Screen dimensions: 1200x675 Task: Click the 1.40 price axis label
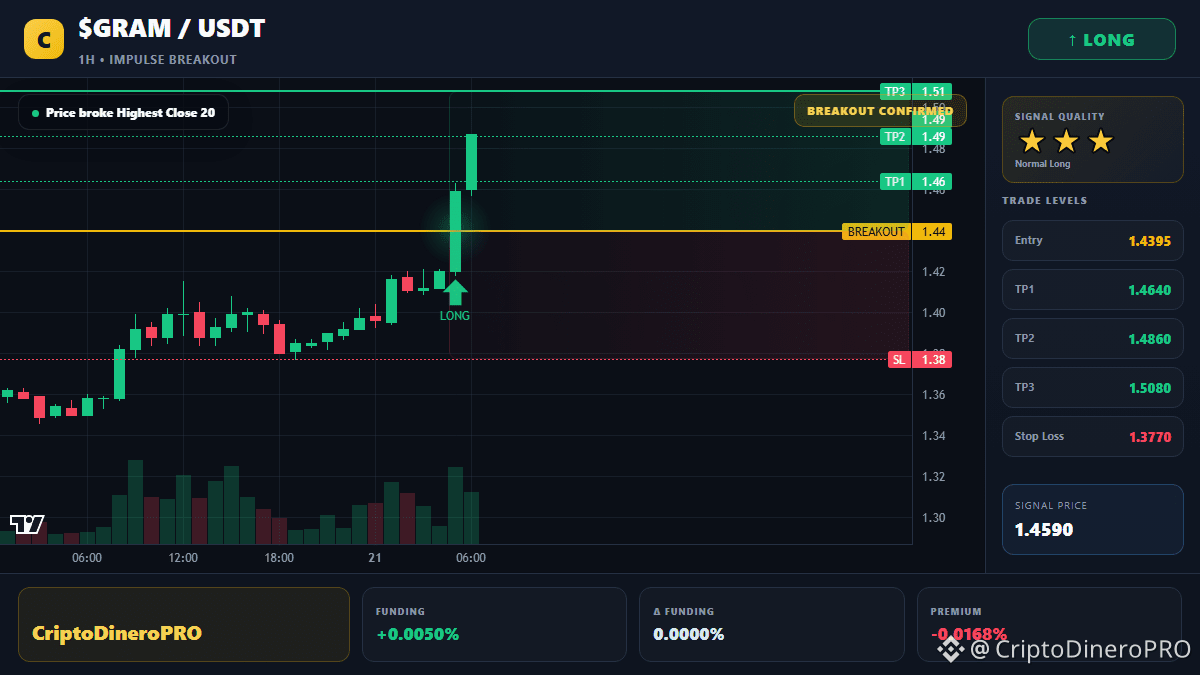934,313
